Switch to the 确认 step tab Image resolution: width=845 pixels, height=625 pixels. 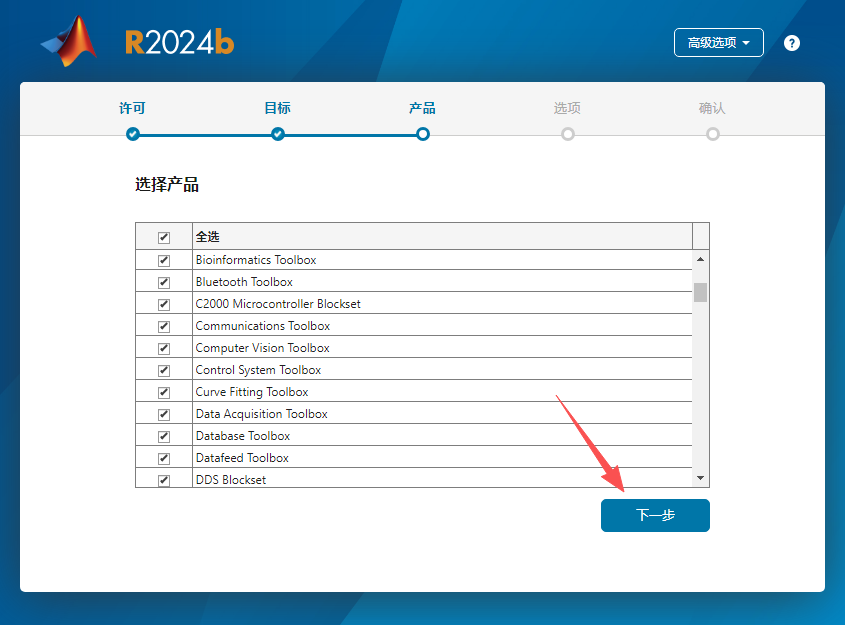click(x=712, y=107)
